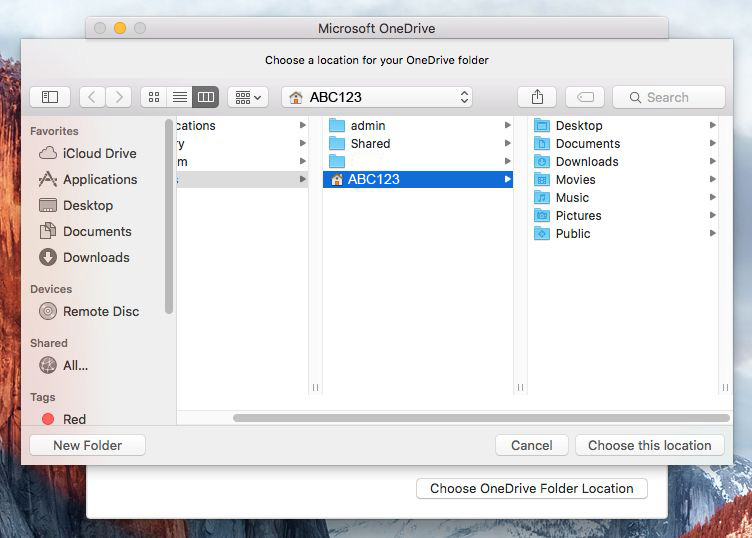Click the horizontal scrollbar of the column browser
Image resolution: width=752 pixels, height=538 pixels.
tap(481, 418)
